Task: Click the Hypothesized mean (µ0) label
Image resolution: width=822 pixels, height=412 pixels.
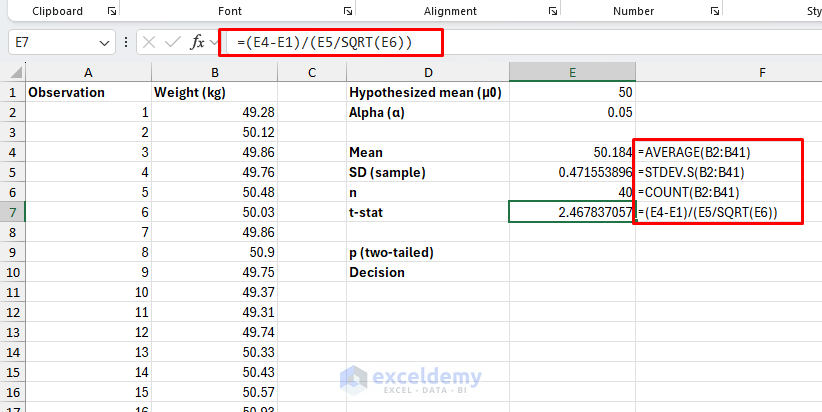Action: (425, 93)
